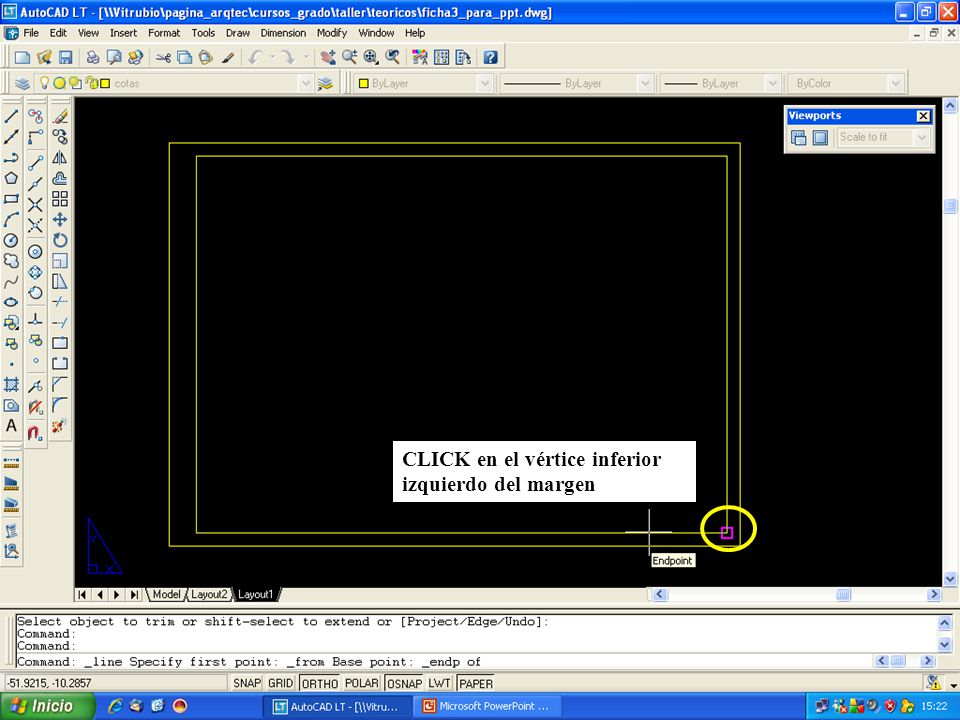Close the Viewports floating toolbar

click(923, 116)
